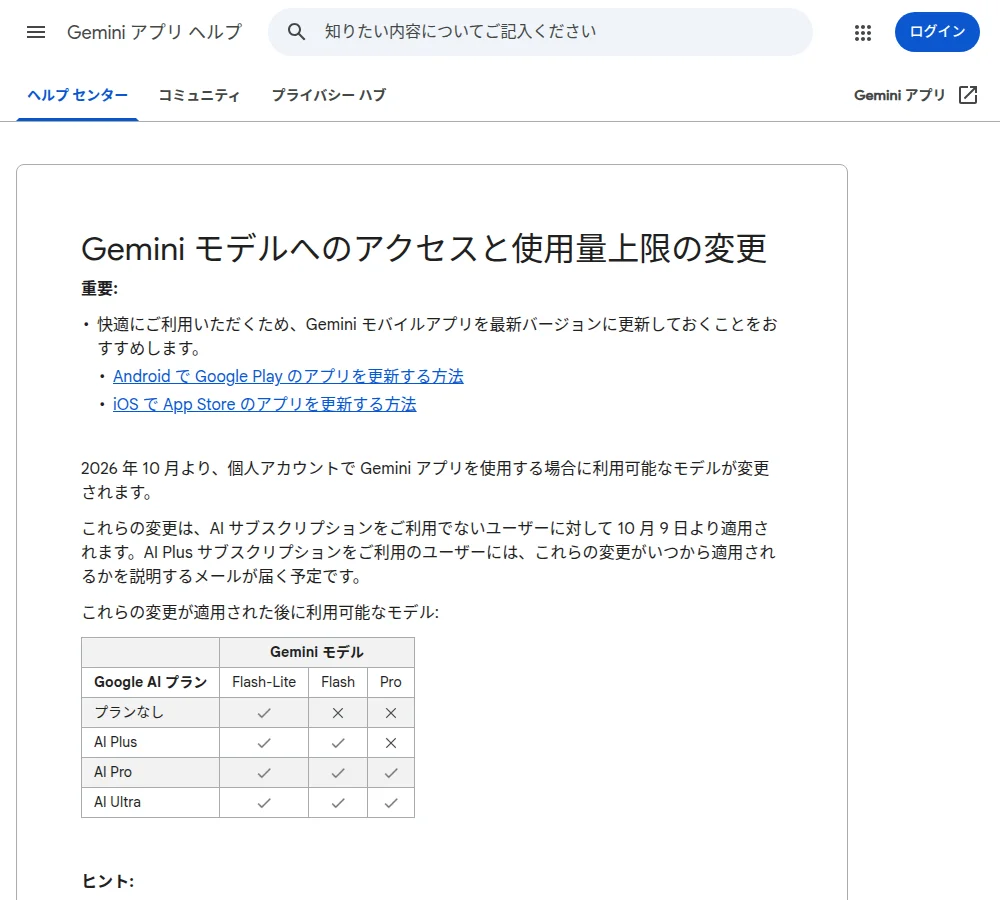Viewport: 1000px width, 900px height.
Task: Click the プランなし row label
Action: click(x=129, y=712)
